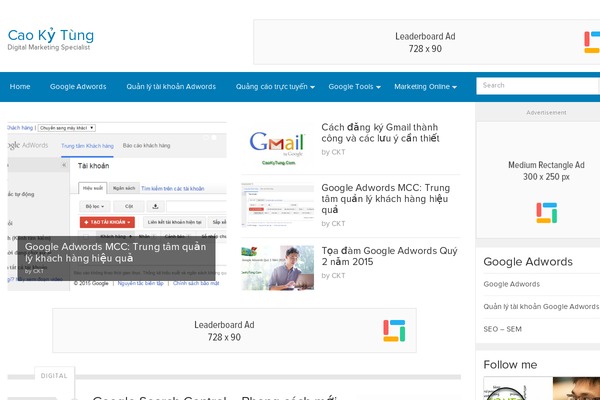Open the featured Adwords MCC slider image
600x400 pixels.
(117, 207)
